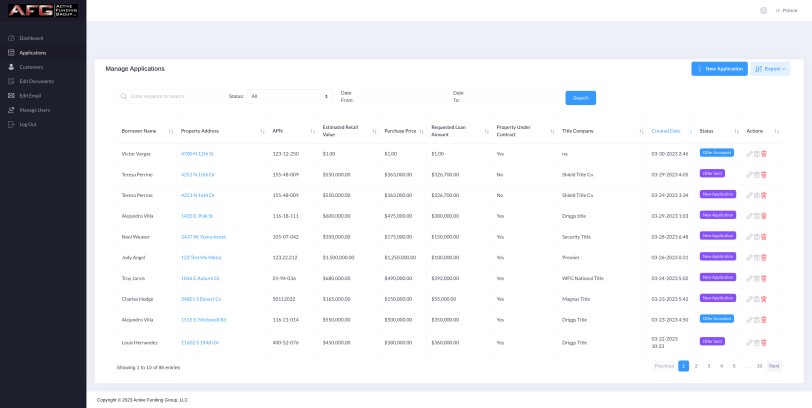Click the Customers person icon in sidebar
Viewport: 812px width, 408px height.
tap(10, 67)
